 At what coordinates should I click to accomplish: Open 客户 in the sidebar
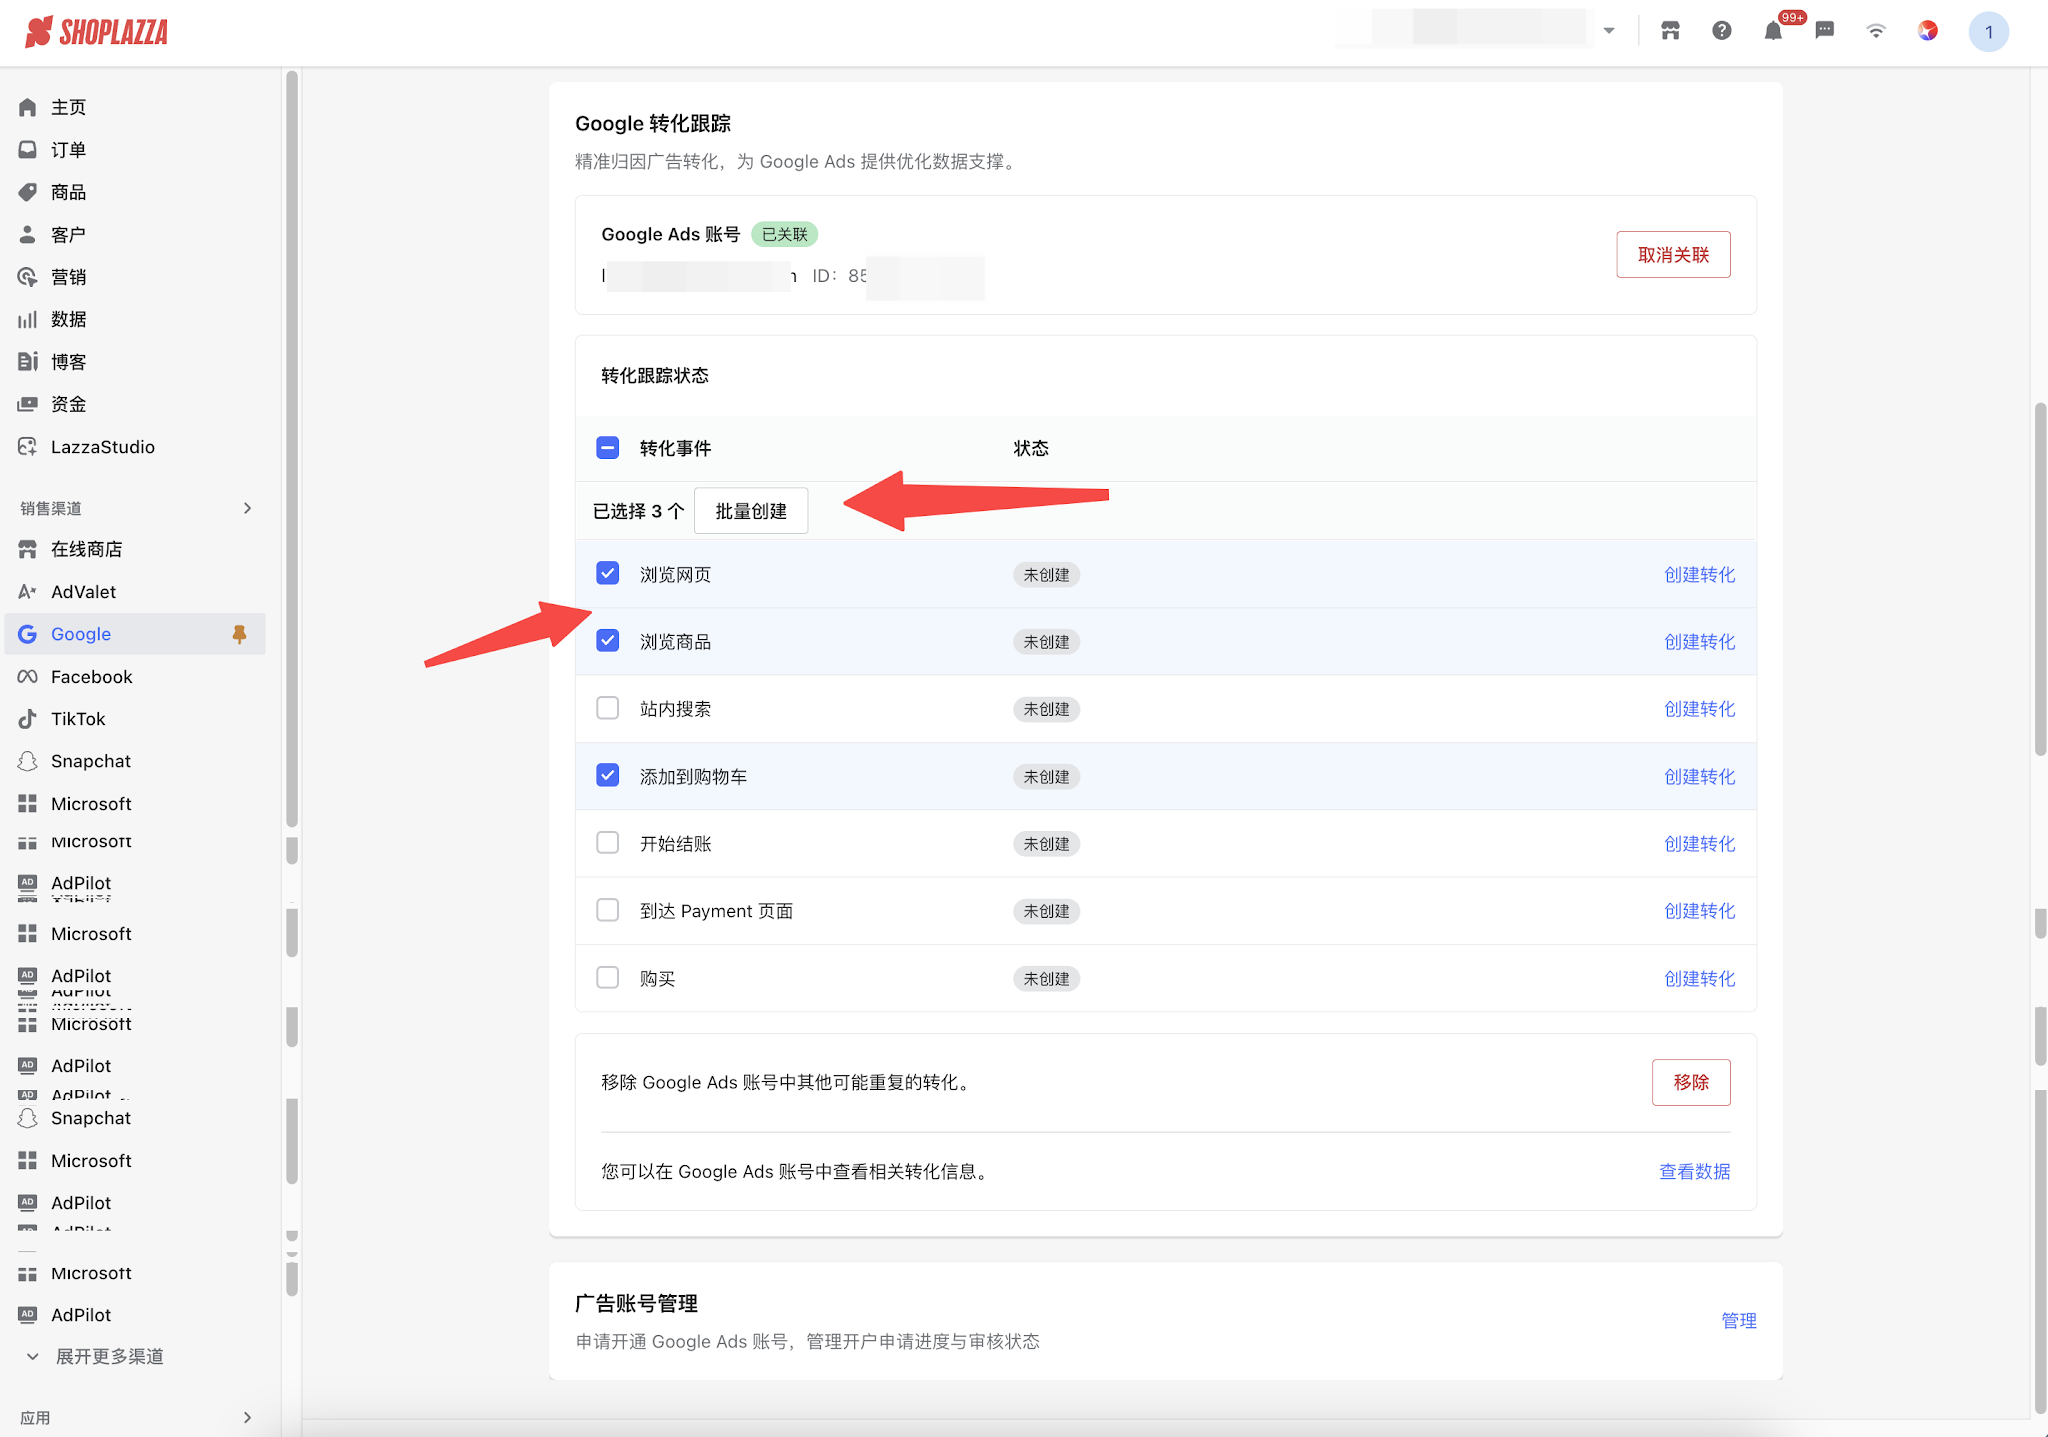(68, 235)
